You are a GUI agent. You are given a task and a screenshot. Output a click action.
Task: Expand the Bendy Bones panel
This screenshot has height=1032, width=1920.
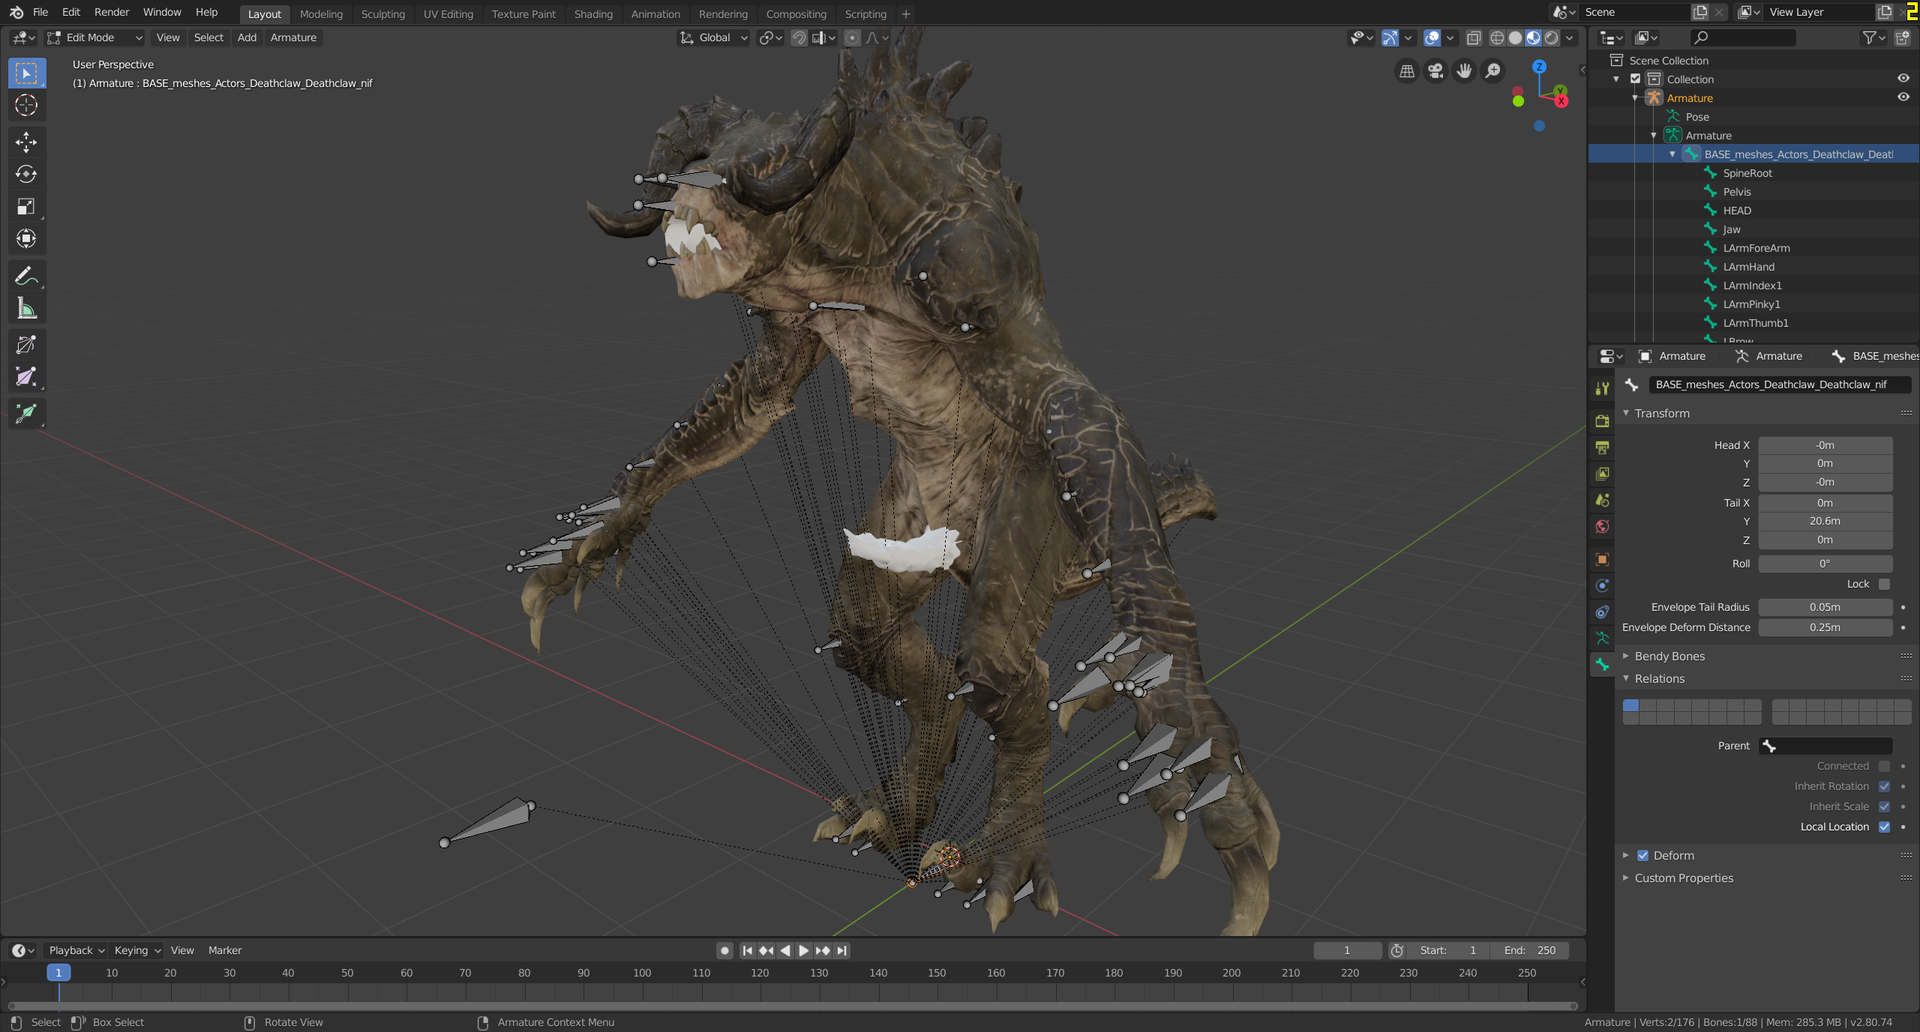[1670, 657]
